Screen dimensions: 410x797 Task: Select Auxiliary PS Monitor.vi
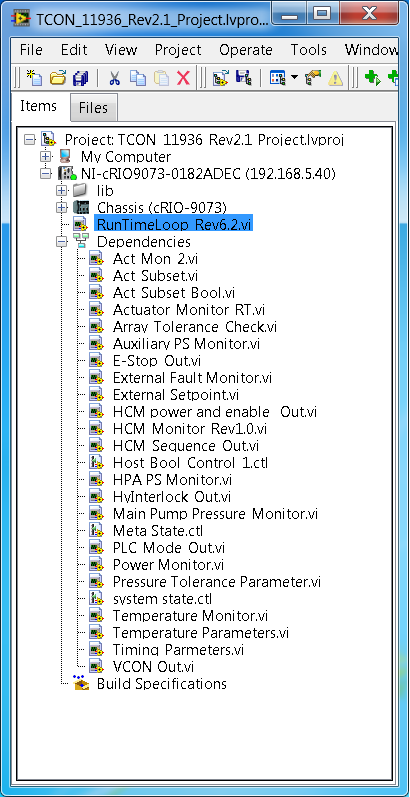point(186,344)
